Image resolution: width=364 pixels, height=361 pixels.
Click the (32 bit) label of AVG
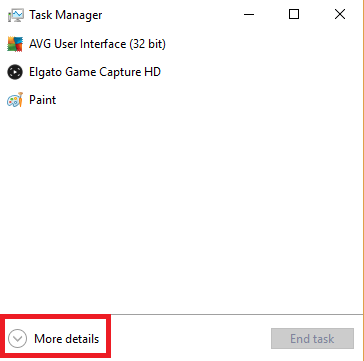click(x=147, y=44)
